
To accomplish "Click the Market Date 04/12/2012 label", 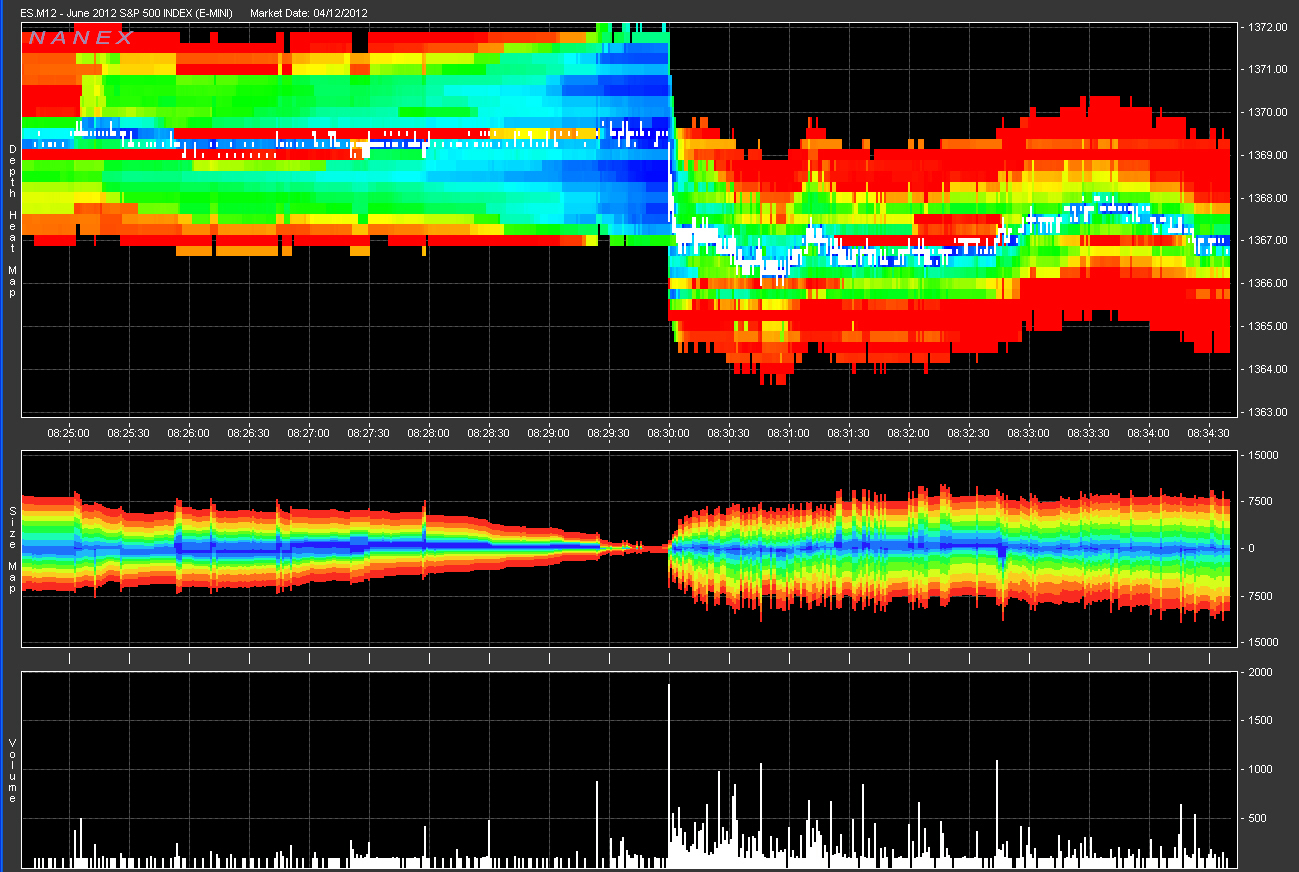I will click(309, 13).
